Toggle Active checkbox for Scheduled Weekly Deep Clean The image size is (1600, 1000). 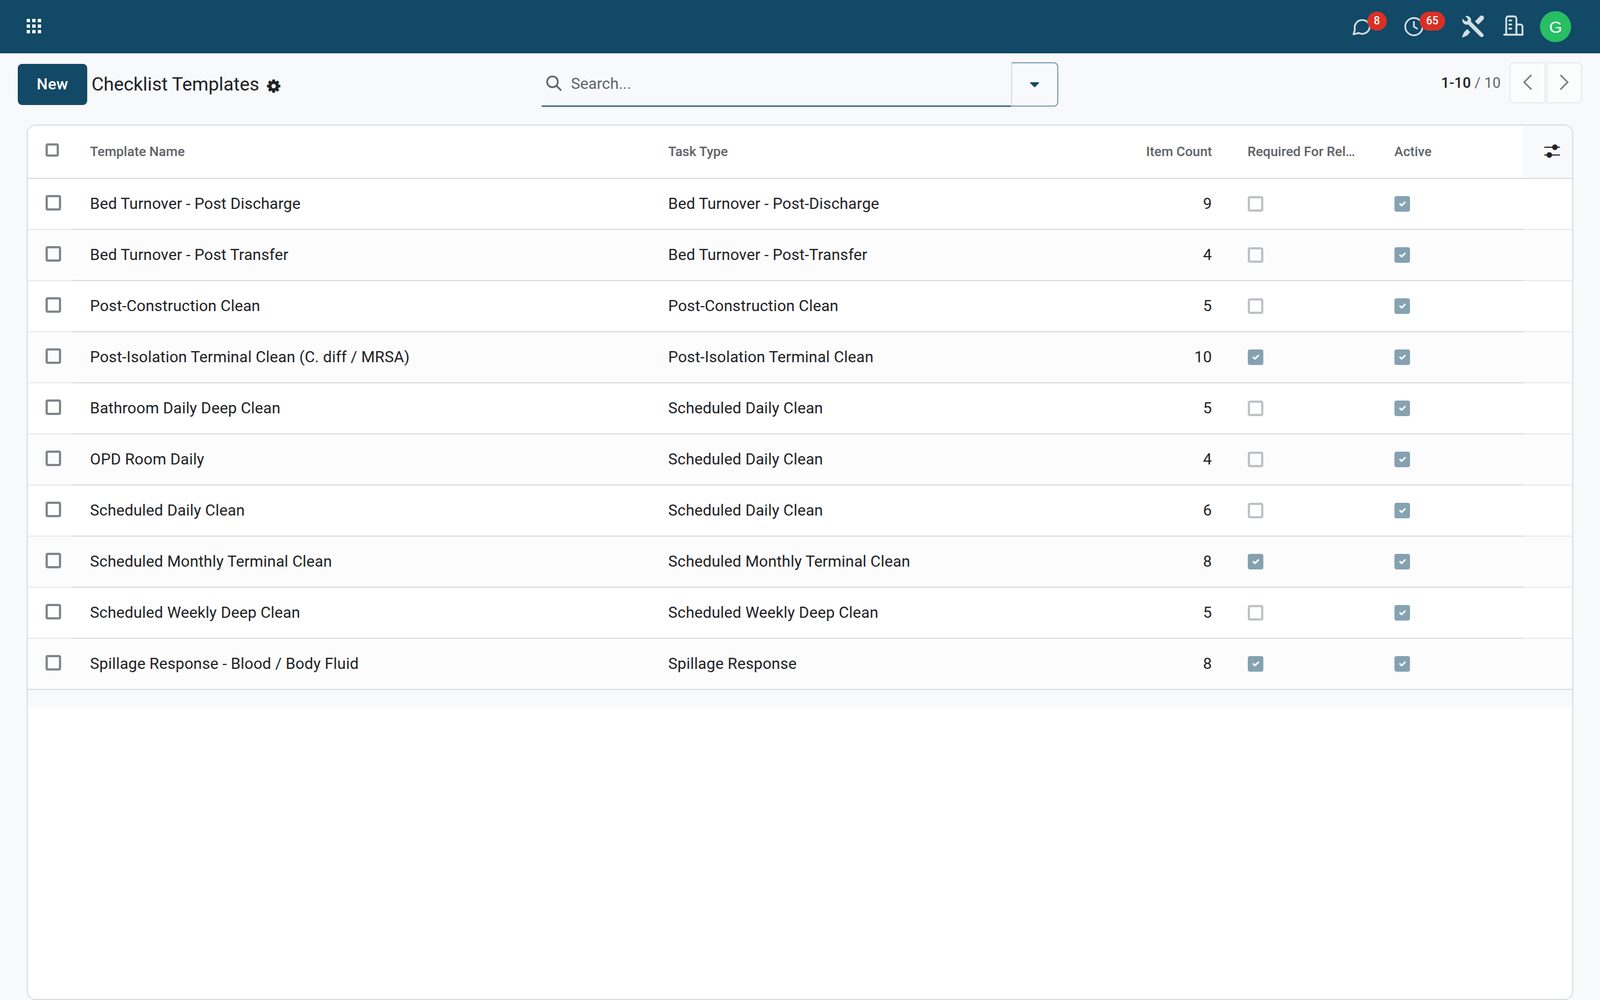1402,613
